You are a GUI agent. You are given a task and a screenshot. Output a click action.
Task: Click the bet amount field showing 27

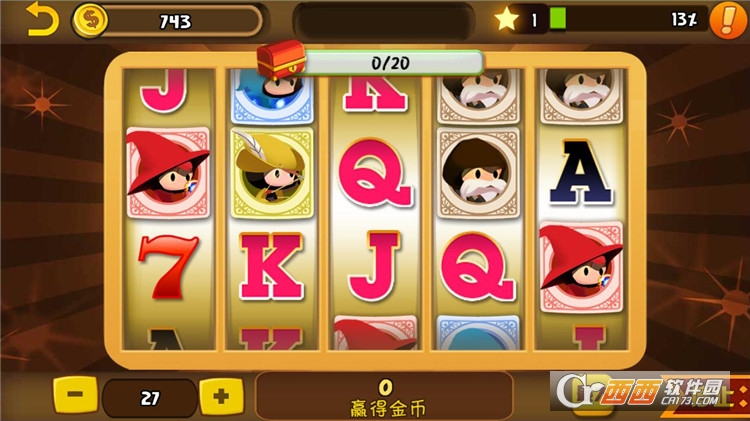149,398
